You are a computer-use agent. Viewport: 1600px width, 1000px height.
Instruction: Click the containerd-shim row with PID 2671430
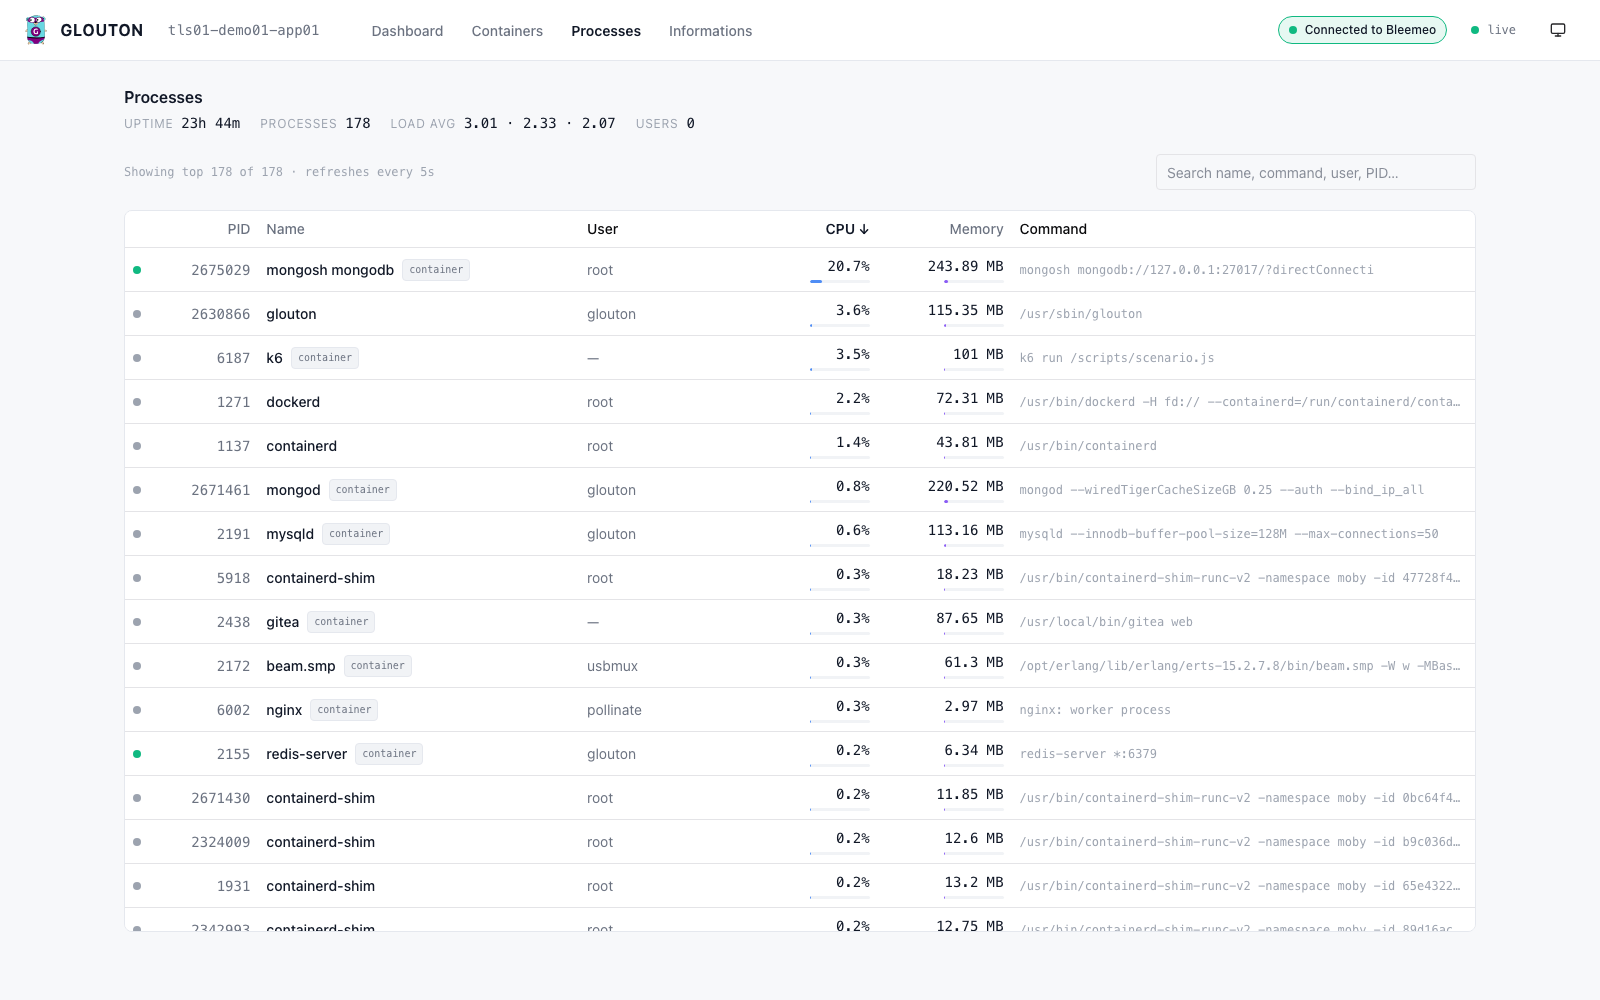click(800, 798)
